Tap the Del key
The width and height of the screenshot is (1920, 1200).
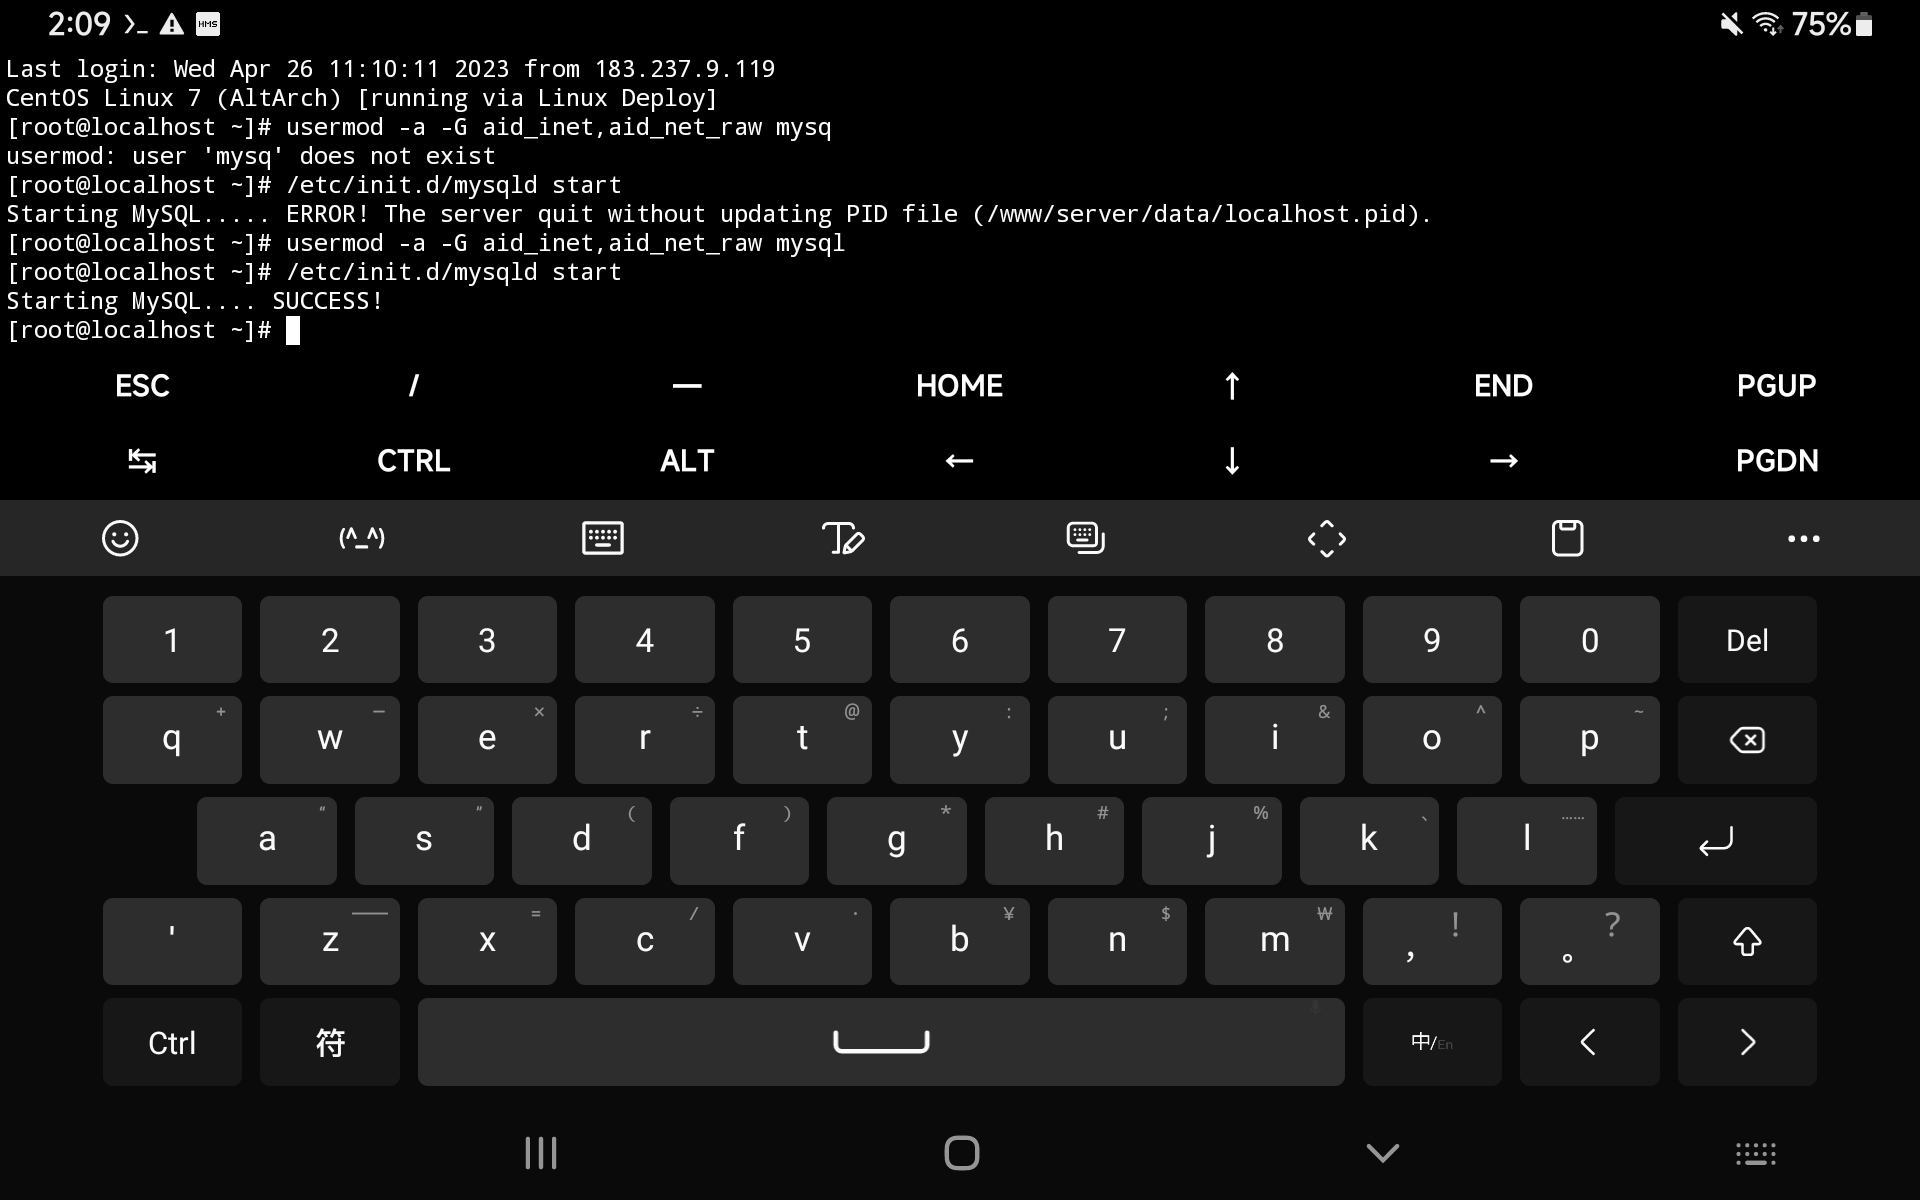pyautogui.click(x=1747, y=640)
